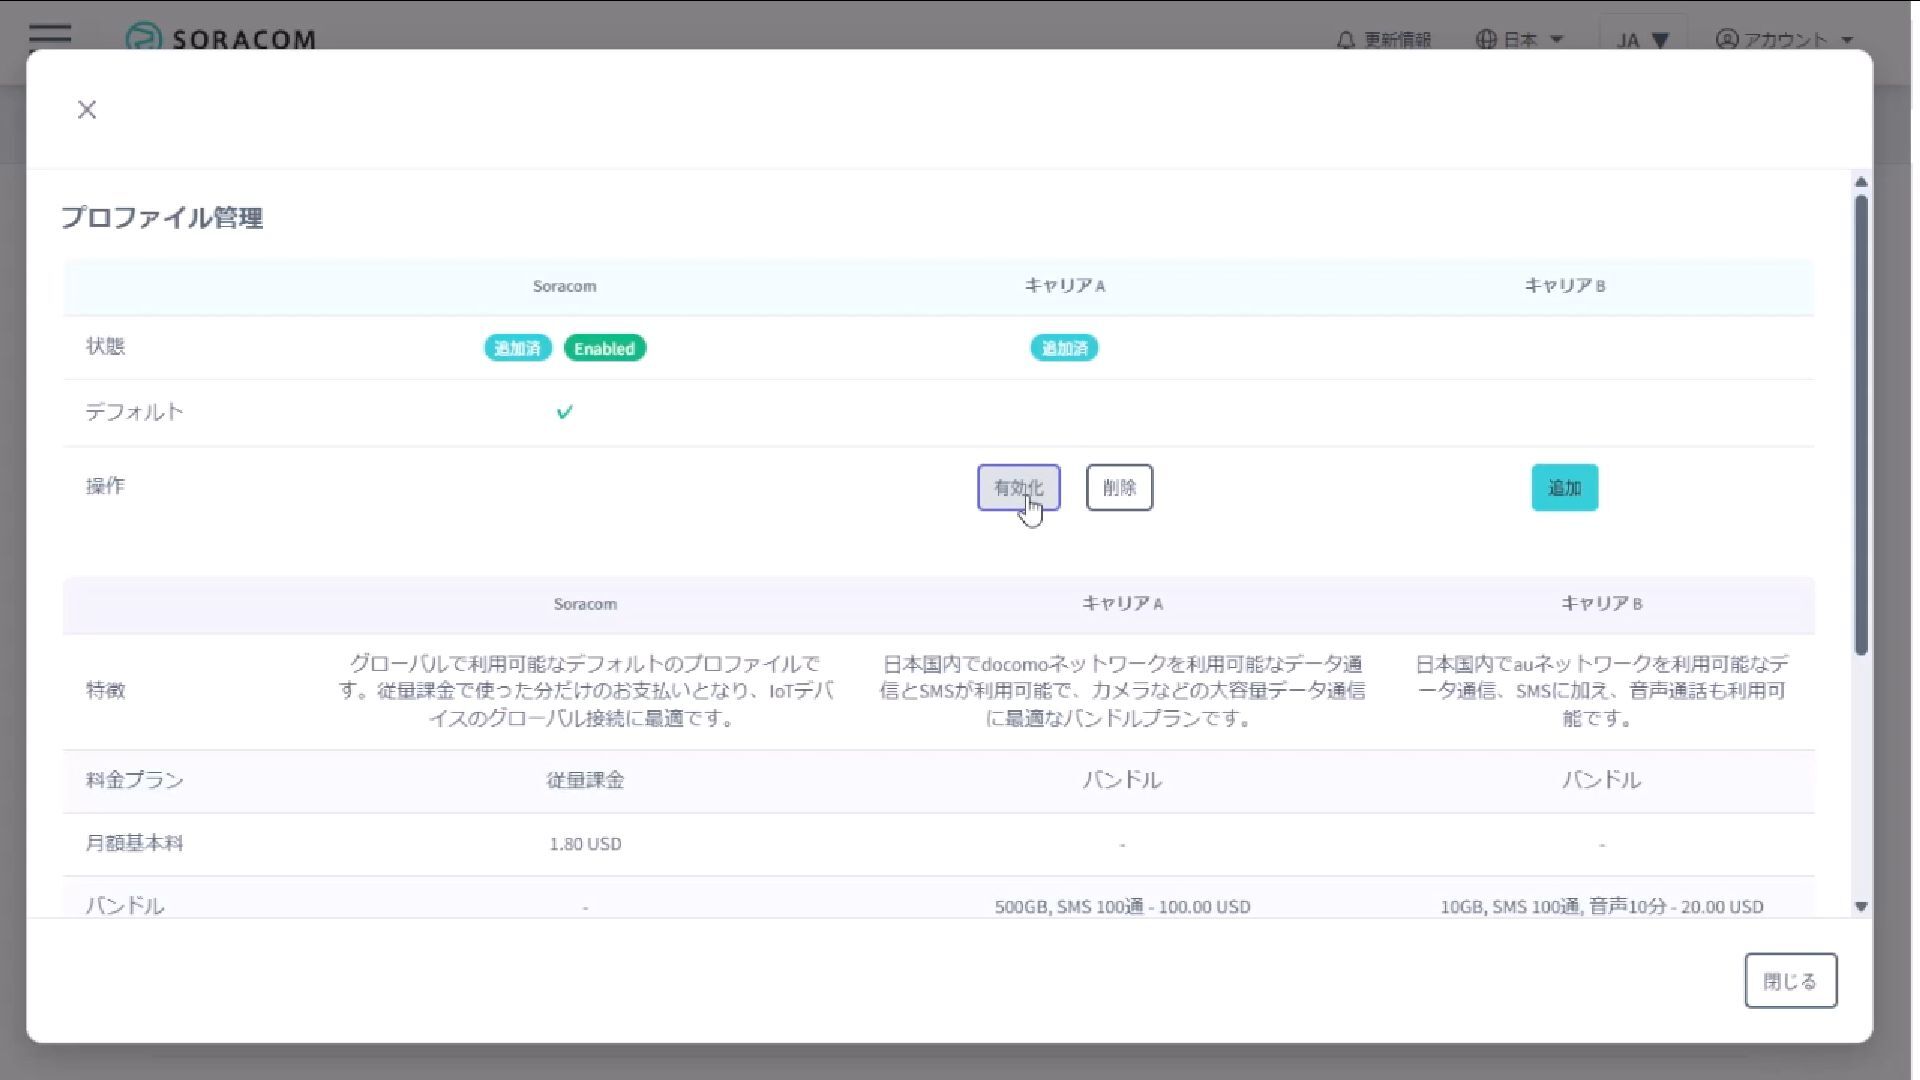Image resolution: width=1920 pixels, height=1080 pixels.
Task: Click the scrollbar down arrow
Action: click(x=1861, y=907)
